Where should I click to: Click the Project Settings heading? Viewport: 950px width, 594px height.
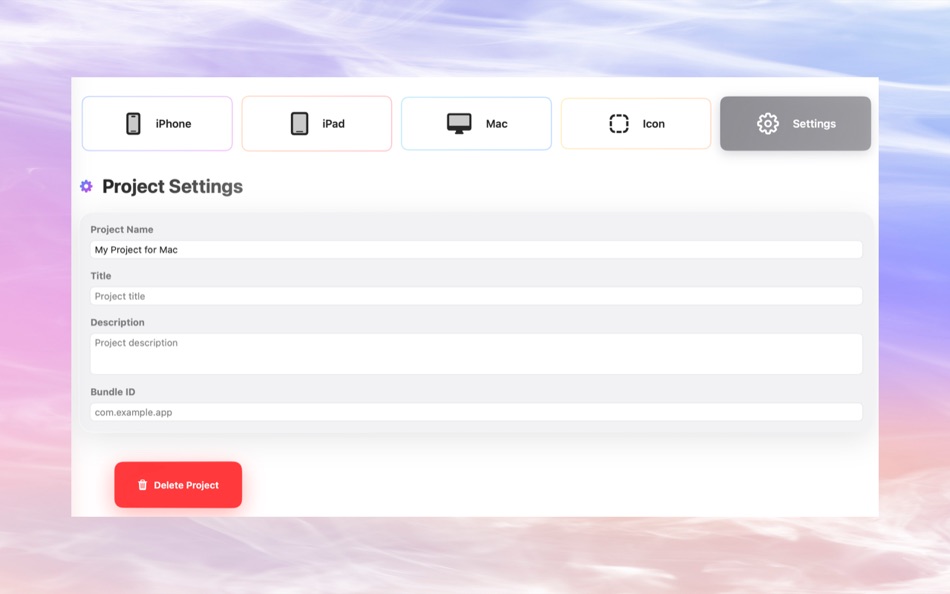click(172, 186)
